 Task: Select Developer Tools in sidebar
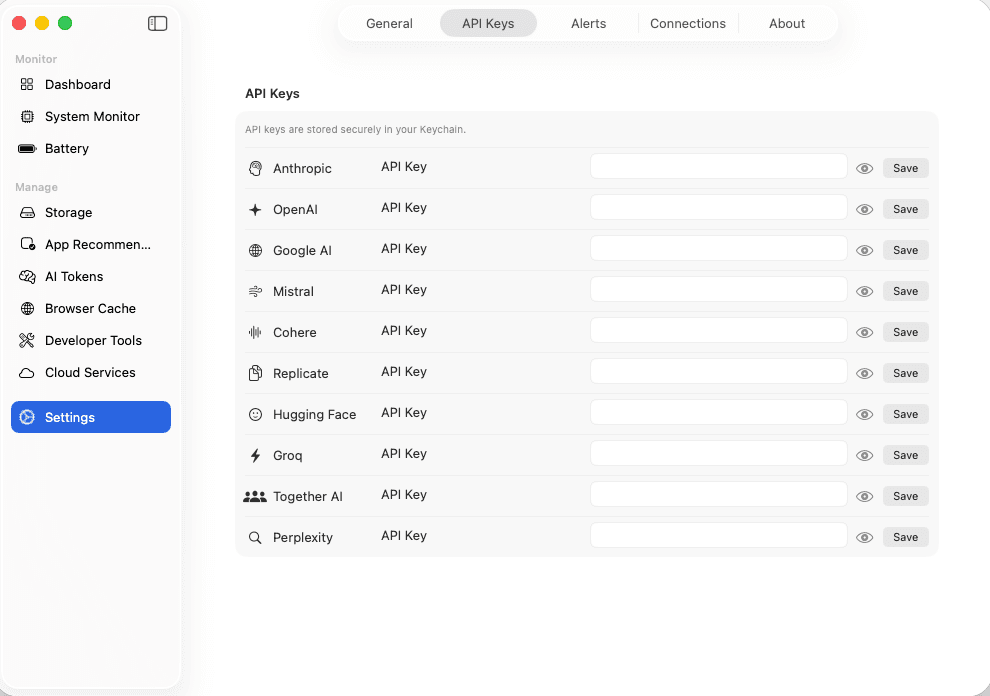point(93,341)
